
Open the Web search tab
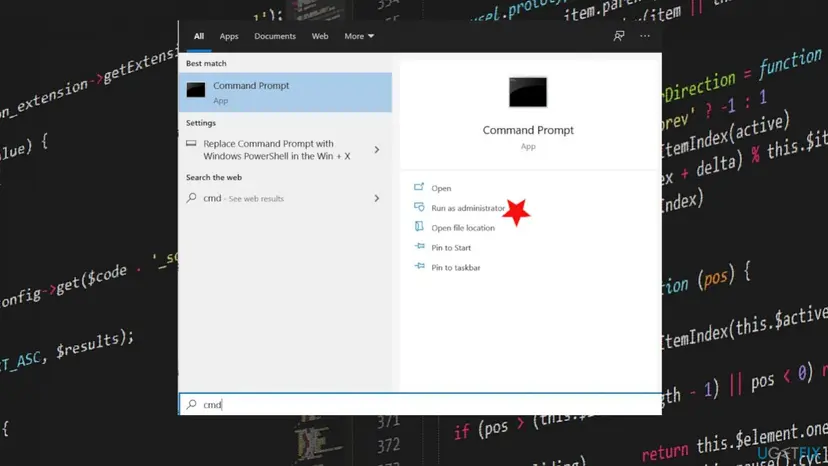319,36
